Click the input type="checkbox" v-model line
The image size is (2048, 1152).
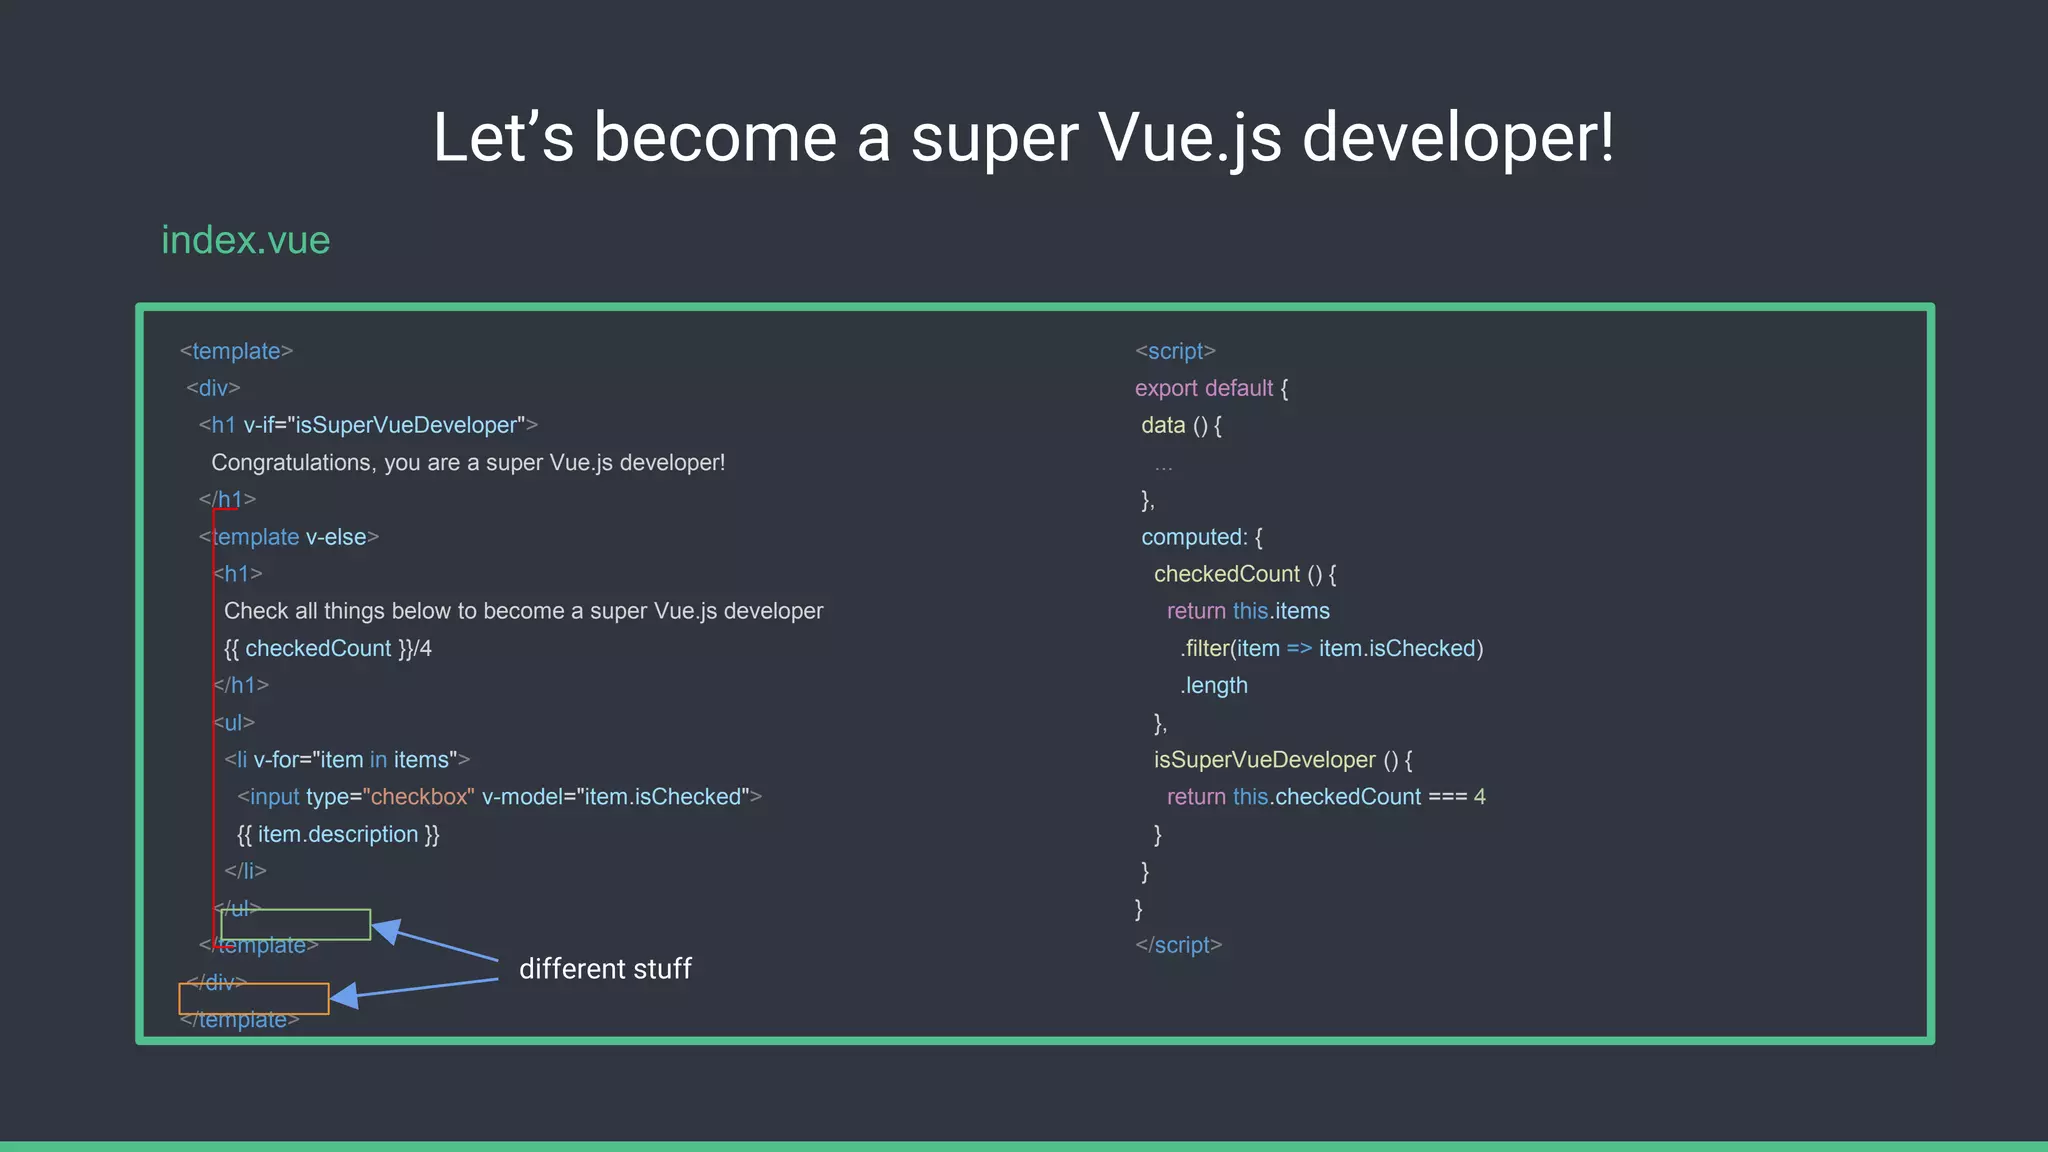(500, 797)
